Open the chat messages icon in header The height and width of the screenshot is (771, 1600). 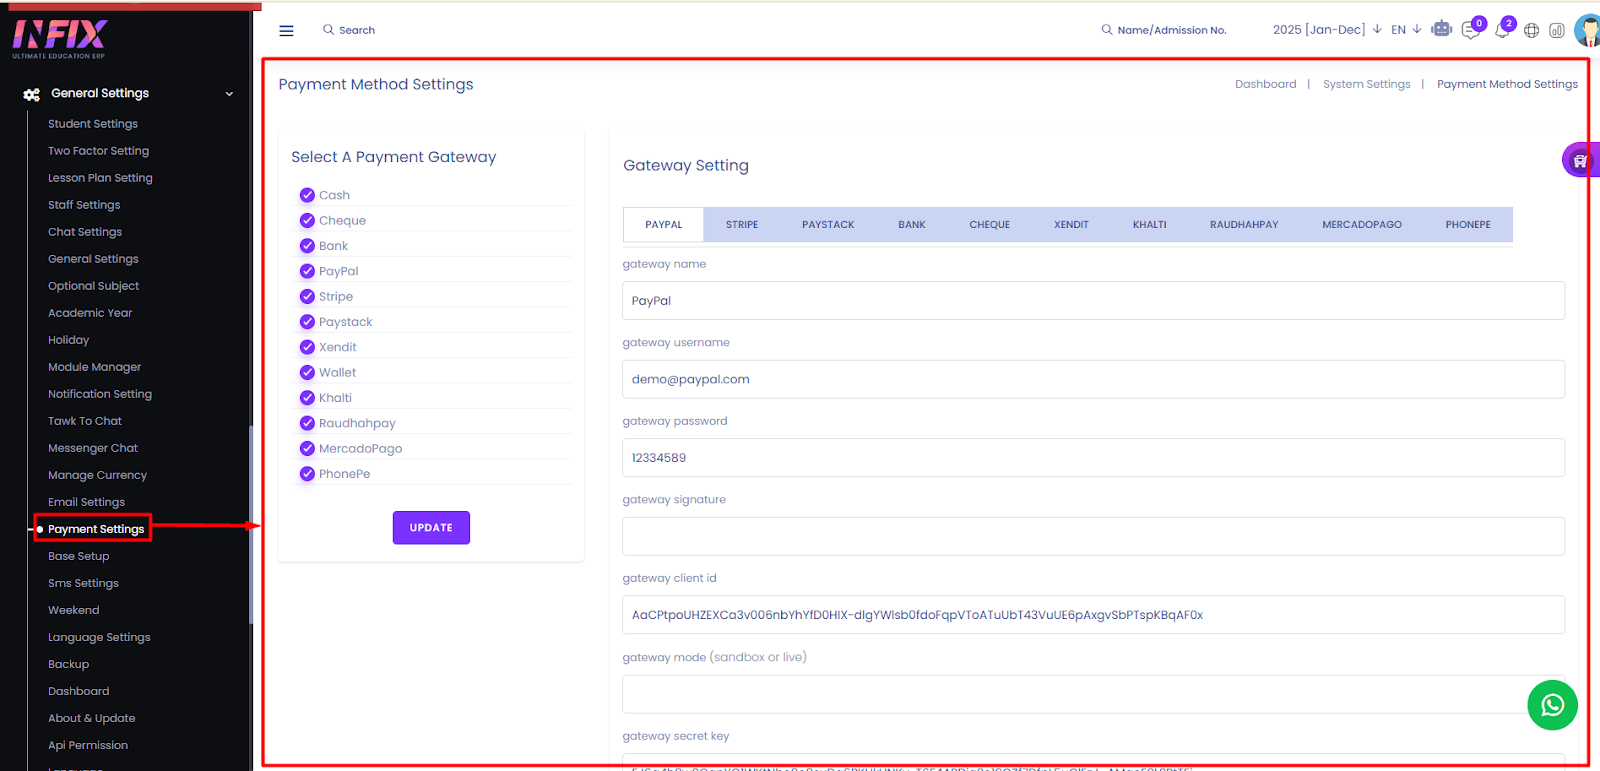[1470, 30]
